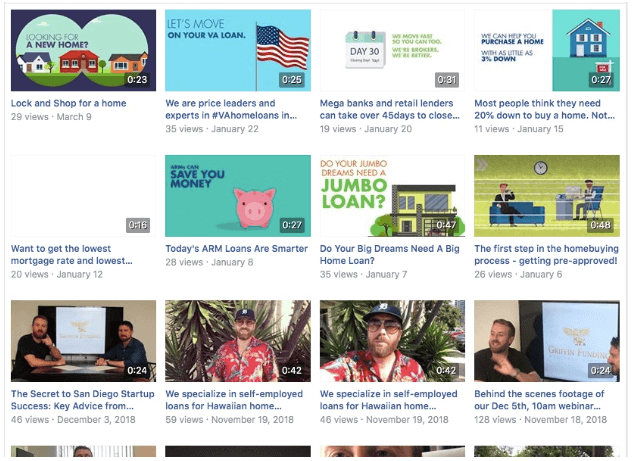
Task: Open 'Want to get the lowest mortgage rate' link
Action: tap(71, 255)
